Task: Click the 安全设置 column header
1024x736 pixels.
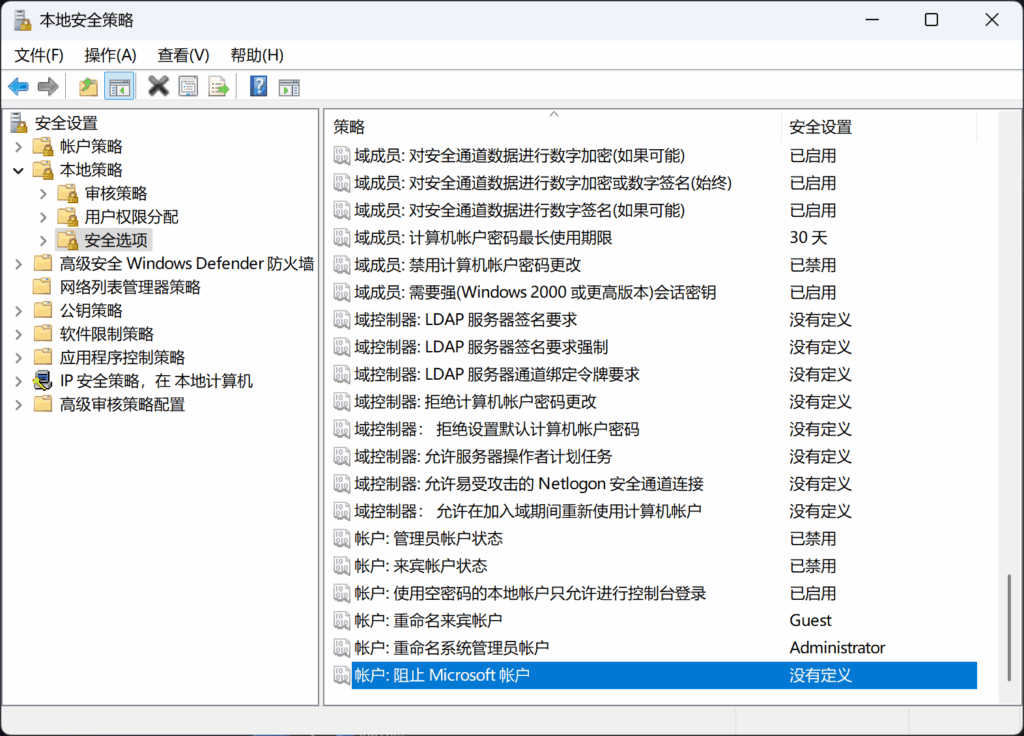Action: pos(820,126)
